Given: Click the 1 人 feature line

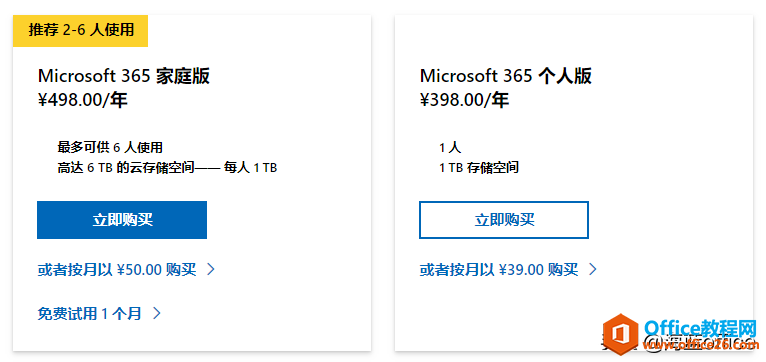Looking at the screenshot, I should (x=450, y=147).
